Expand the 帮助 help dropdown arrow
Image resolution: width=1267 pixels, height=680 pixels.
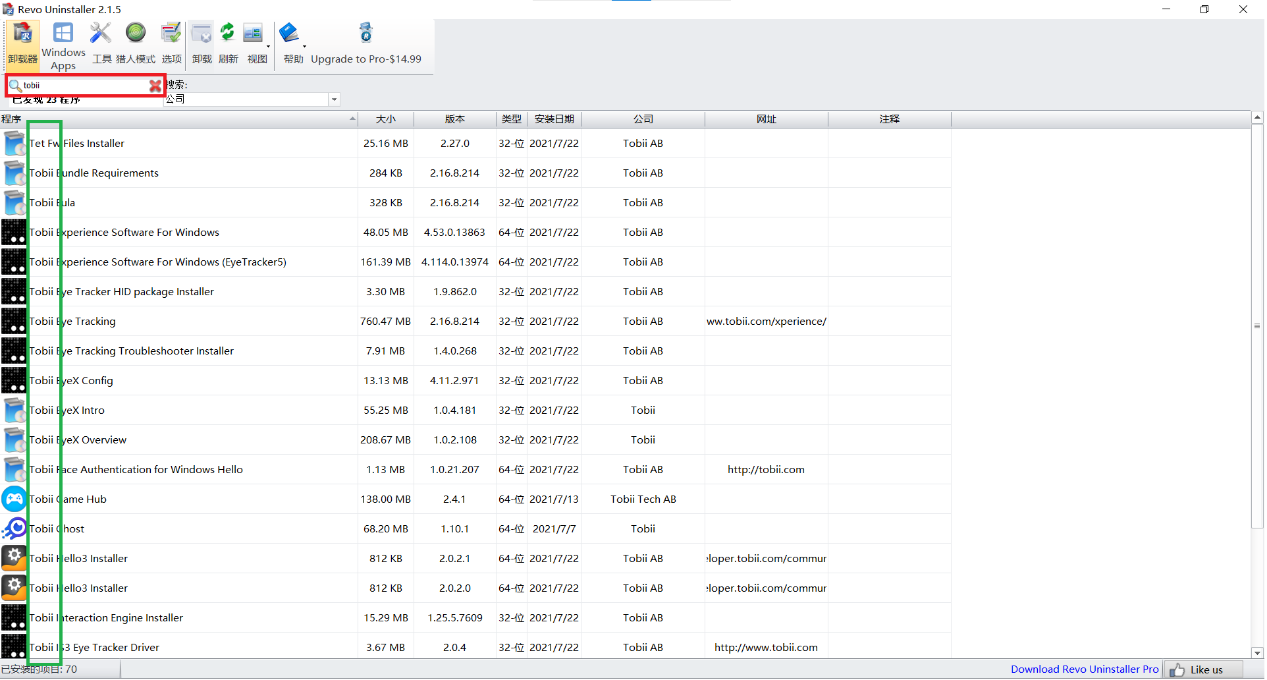click(x=304, y=46)
